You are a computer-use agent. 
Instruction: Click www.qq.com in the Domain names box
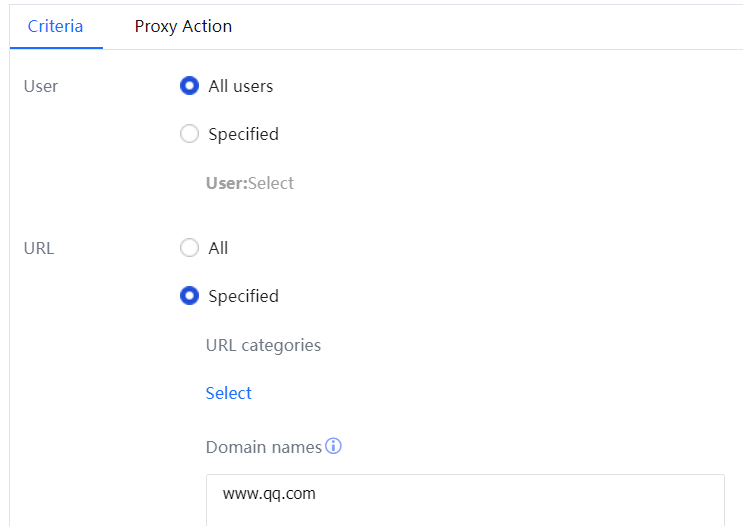(270, 494)
